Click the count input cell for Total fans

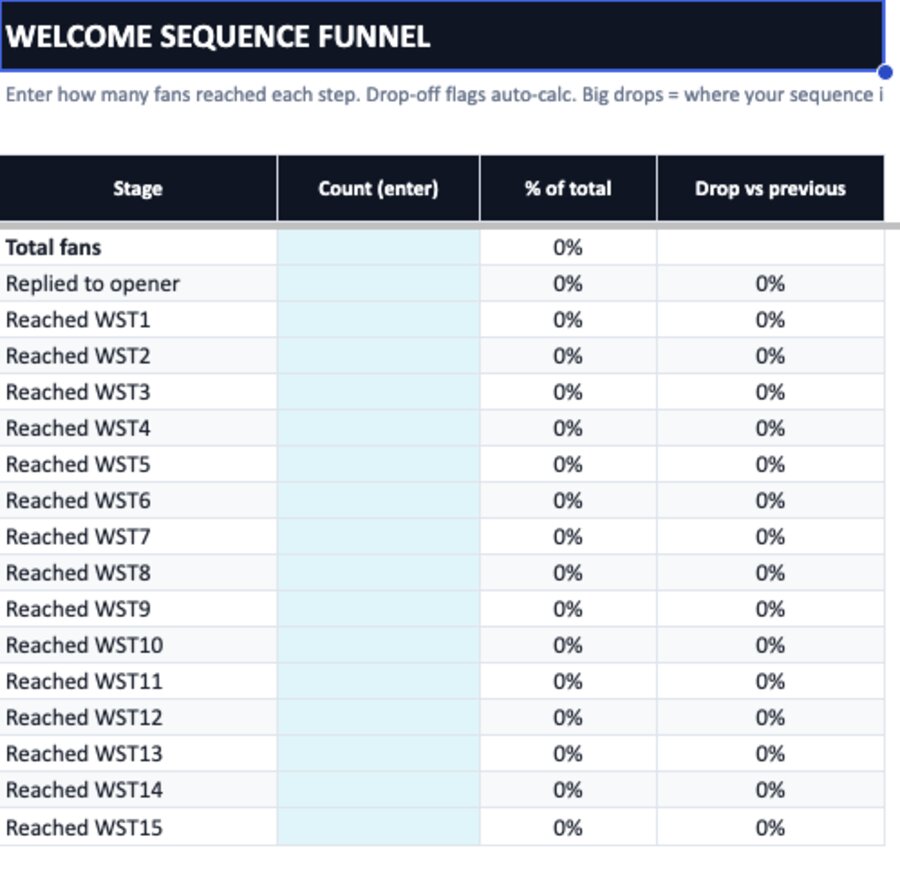pyautogui.click(x=378, y=247)
